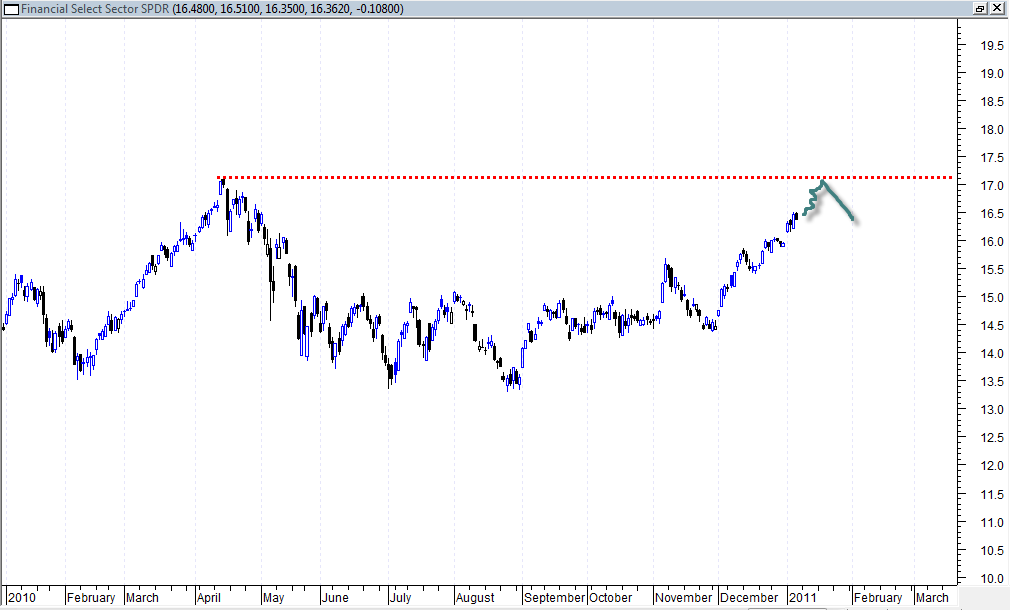Click the 19.5 price level label

[x=992, y=46]
